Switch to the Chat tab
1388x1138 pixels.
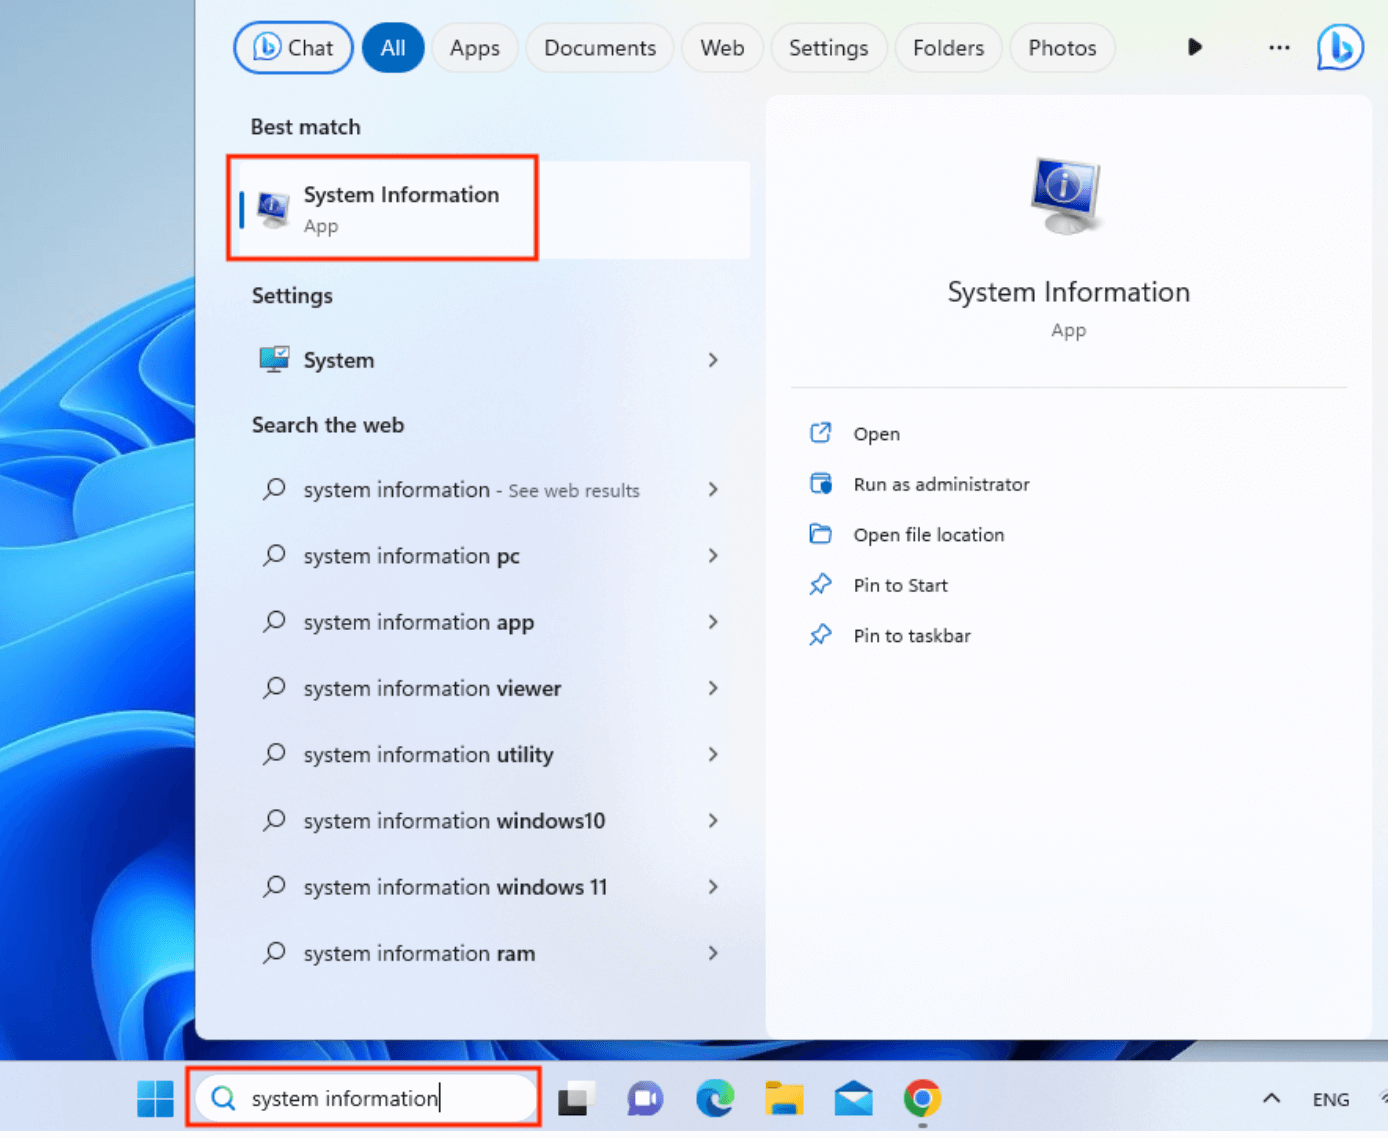(x=293, y=47)
